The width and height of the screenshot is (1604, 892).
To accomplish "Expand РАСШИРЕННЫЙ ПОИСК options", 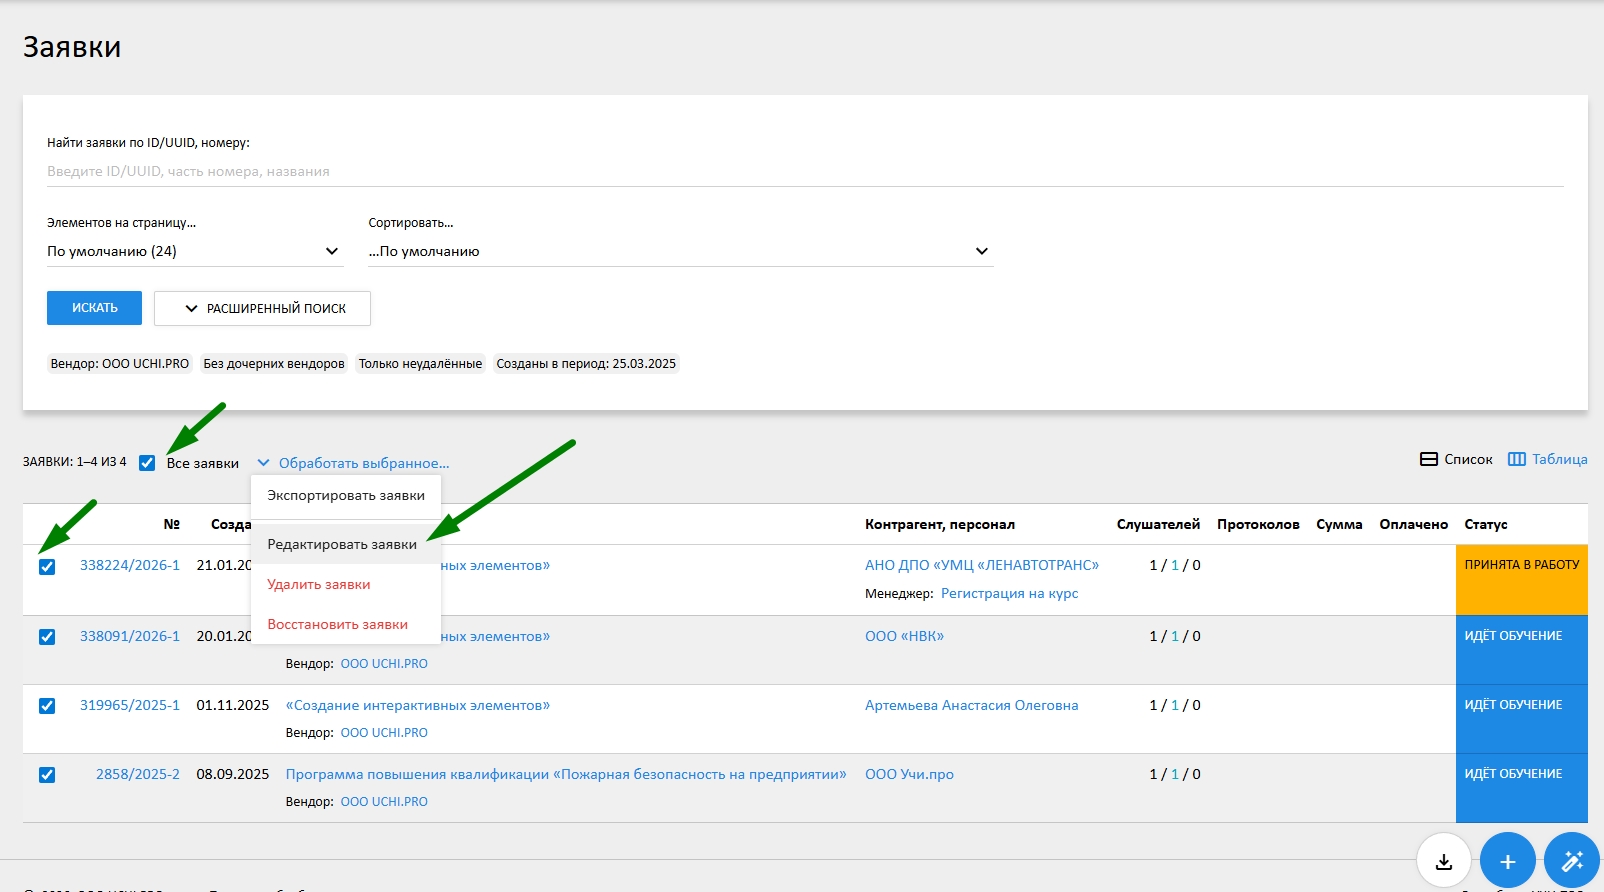I will pos(262,308).
